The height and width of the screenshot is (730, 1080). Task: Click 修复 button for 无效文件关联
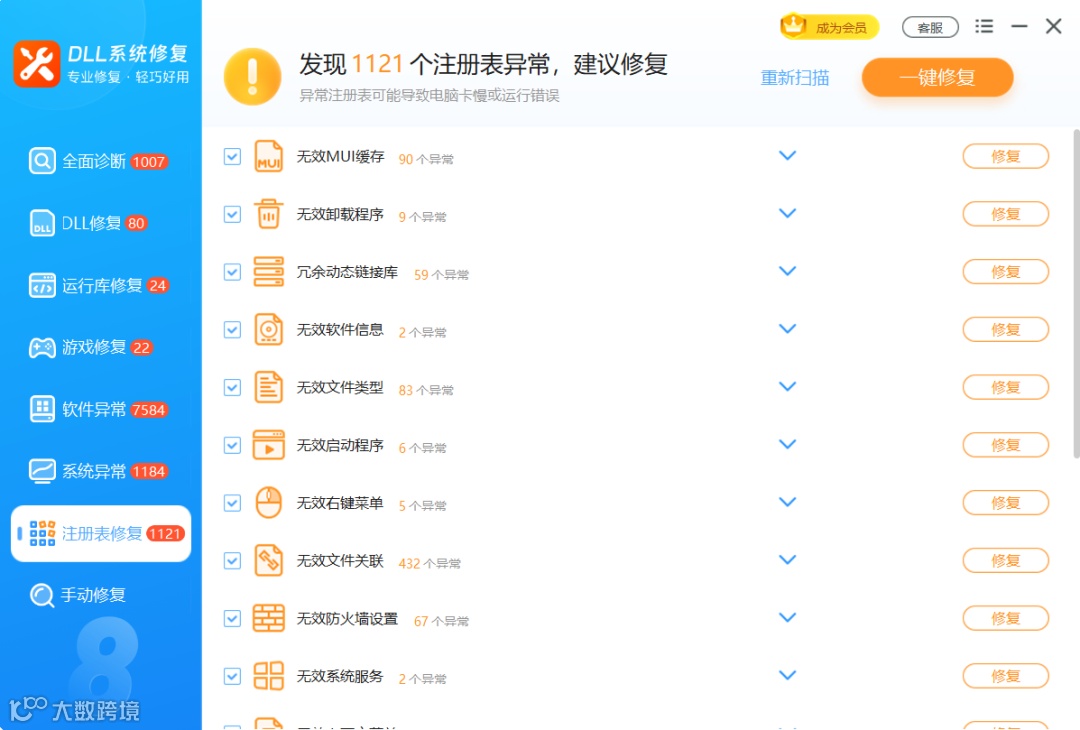(x=1006, y=561)
